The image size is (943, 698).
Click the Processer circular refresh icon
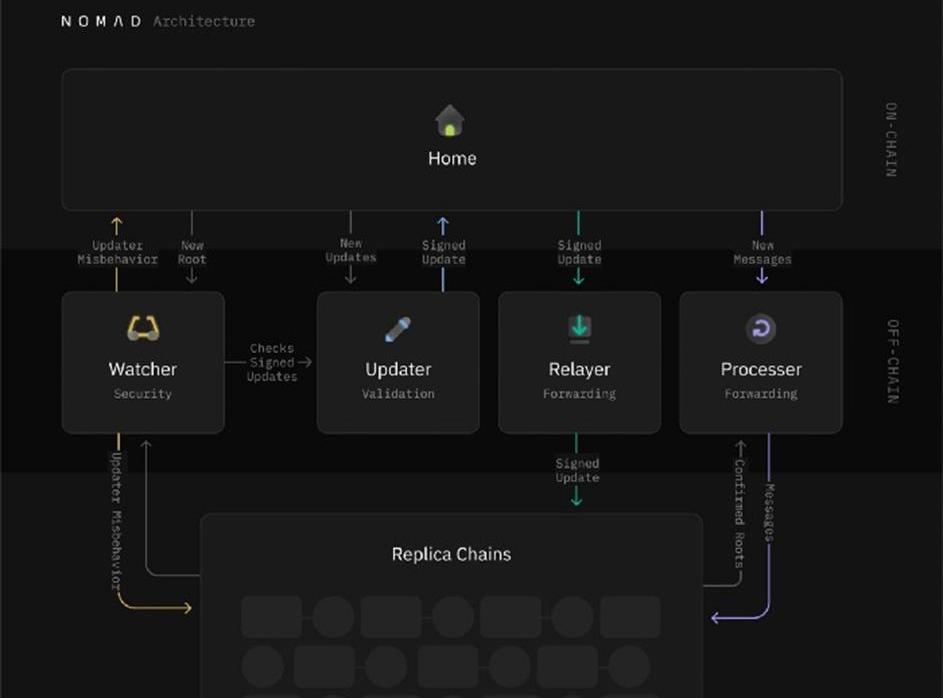click(761, 329)
